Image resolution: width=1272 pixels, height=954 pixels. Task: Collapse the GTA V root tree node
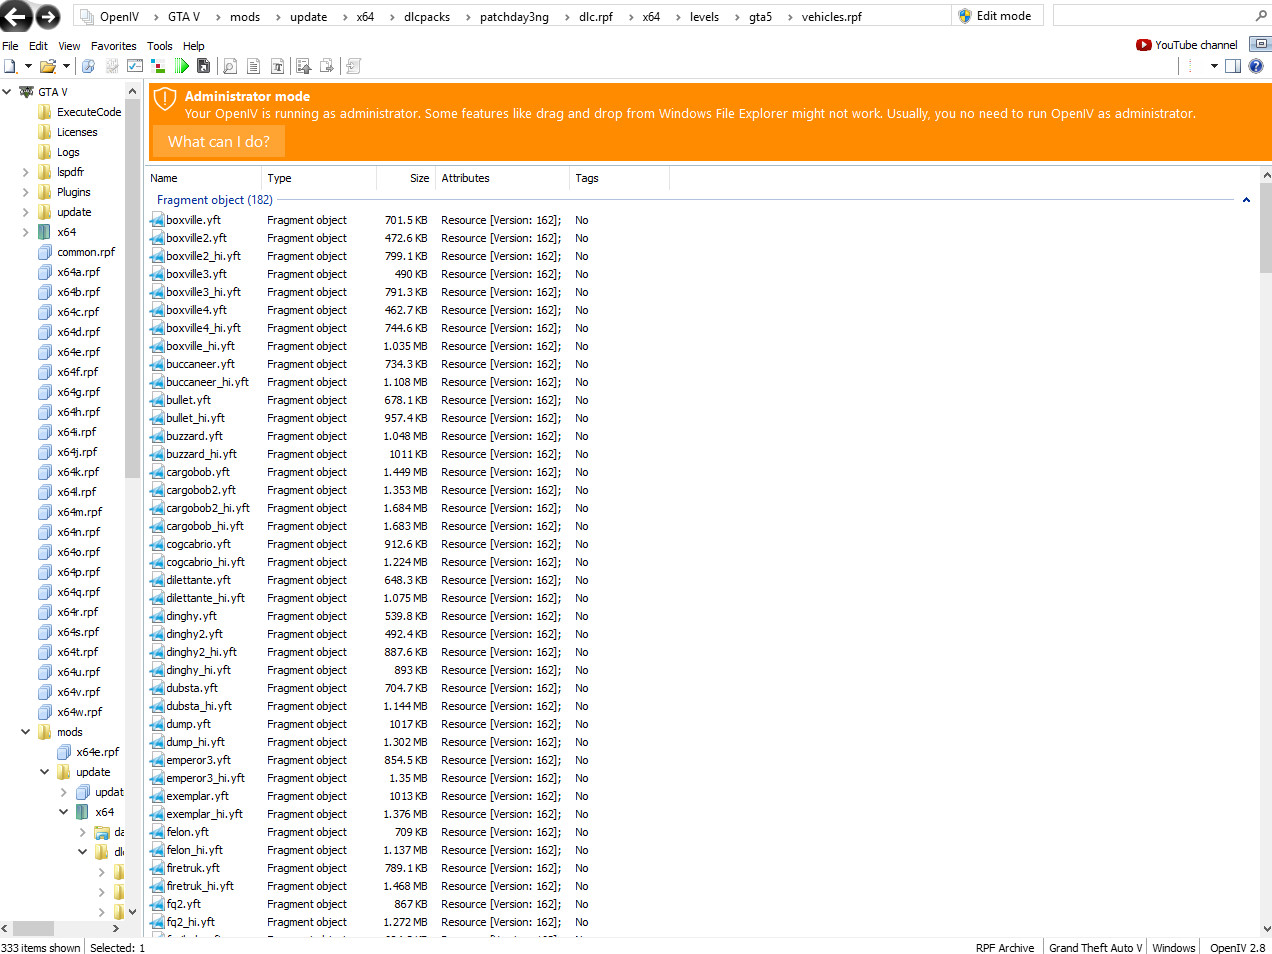pyautogui.click(x=7, y=92)
